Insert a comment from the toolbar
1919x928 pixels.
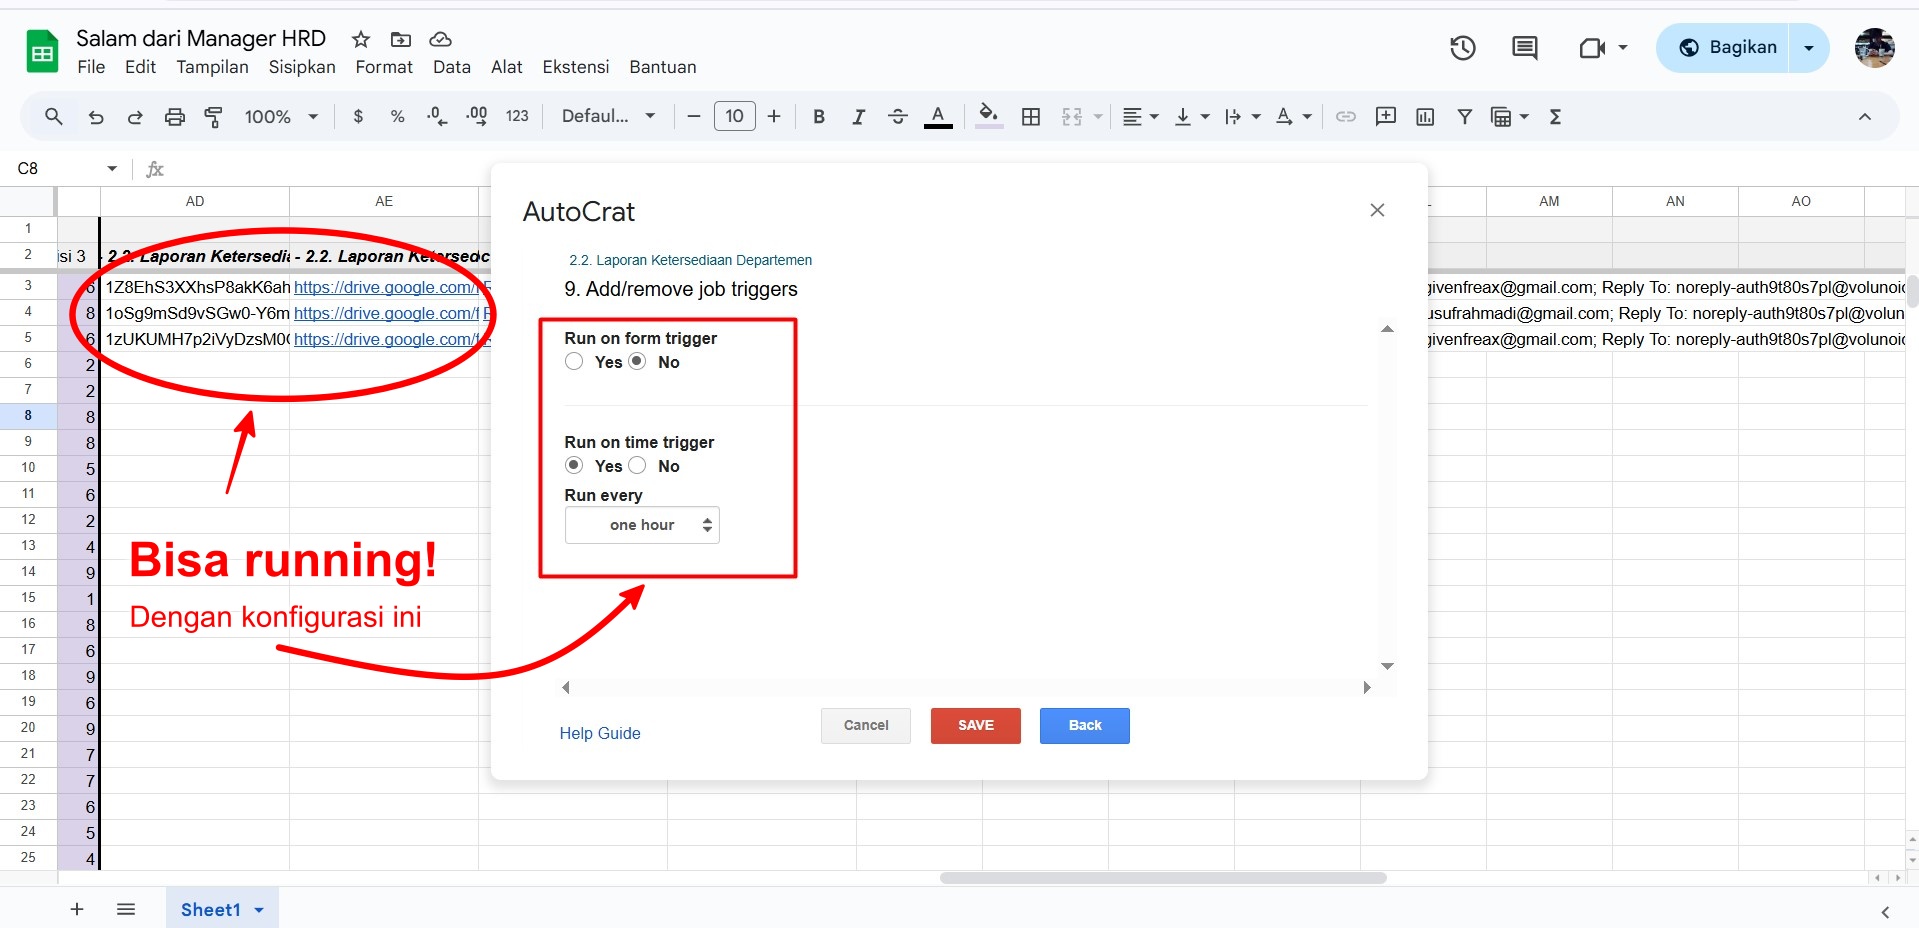1386,116
